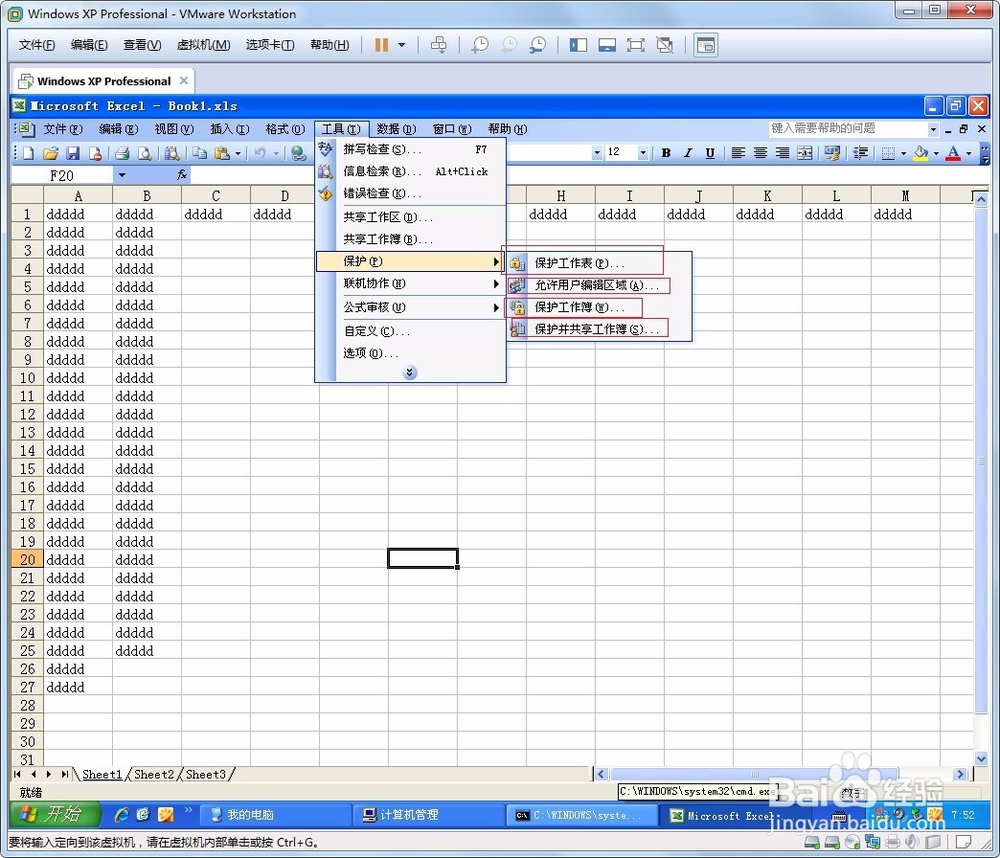Click the fx Insert Function button

click(x=182, y=175)
